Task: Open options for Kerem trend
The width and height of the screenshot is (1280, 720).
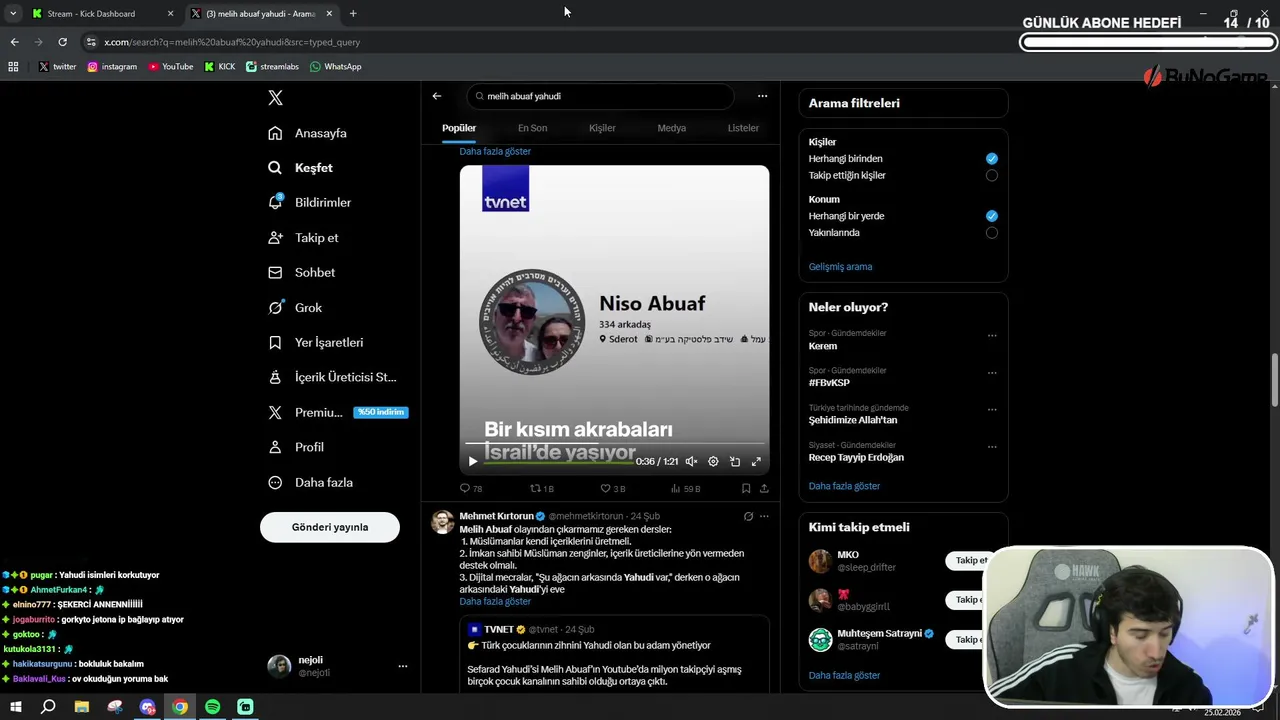Action: click(992, 335)
